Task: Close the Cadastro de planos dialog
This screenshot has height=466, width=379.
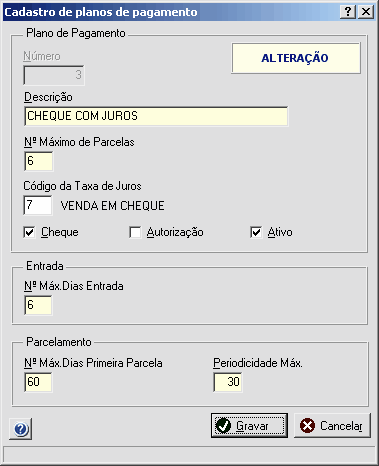Action: point(366,12)
